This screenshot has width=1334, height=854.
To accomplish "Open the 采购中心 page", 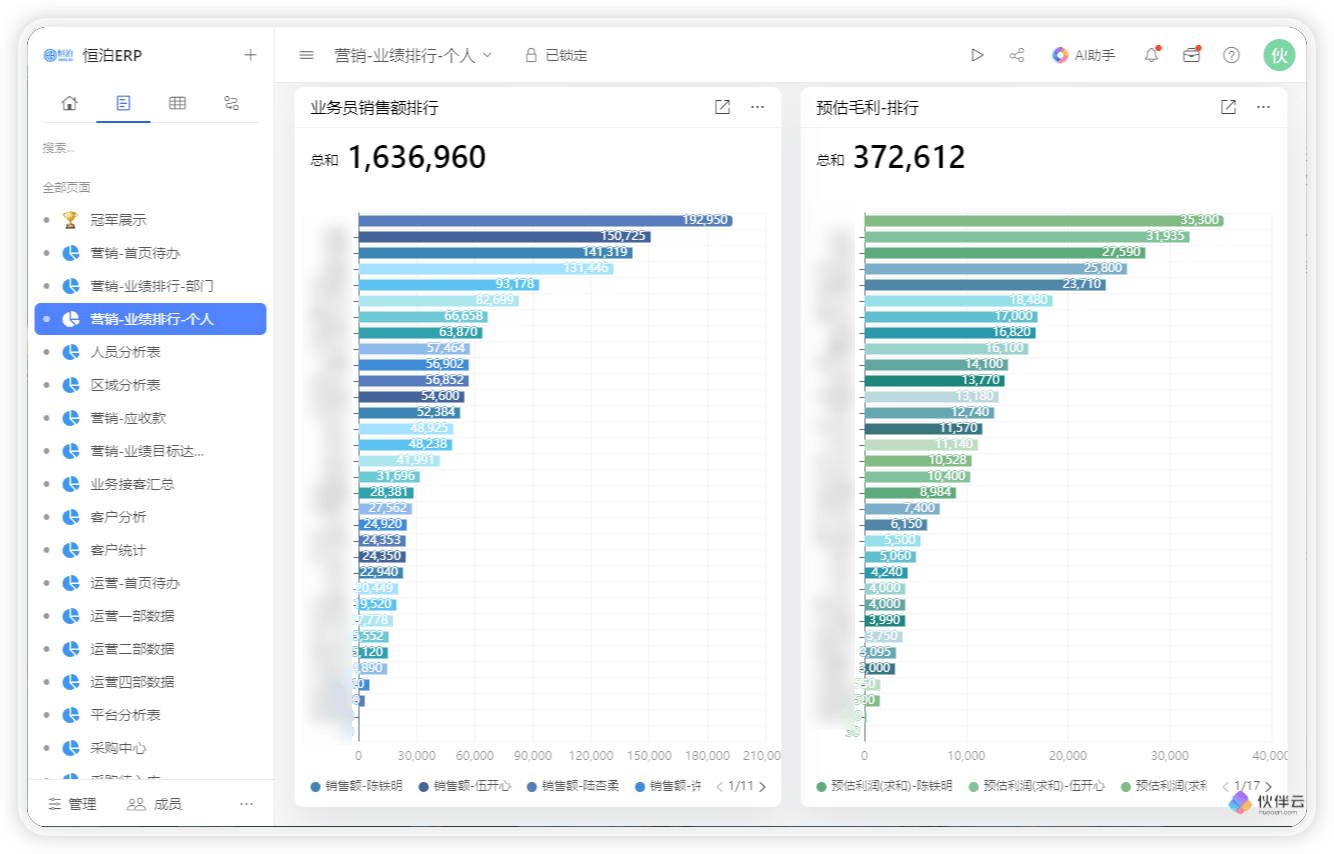I will pyautogui.click(x=150, y=748).
